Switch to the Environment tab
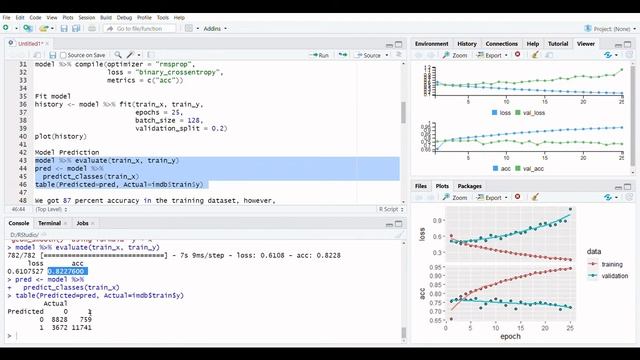 (x=431, y=44)
